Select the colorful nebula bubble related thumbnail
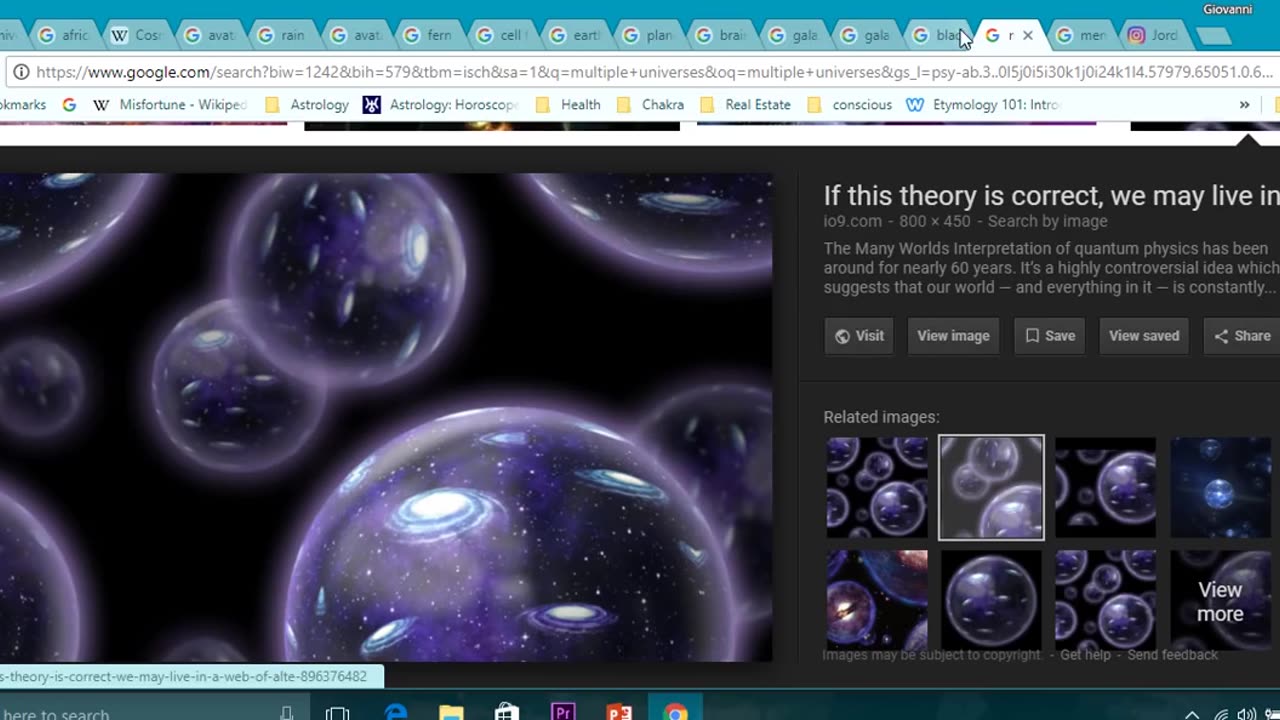This screenshot has width=1280, height=720. (877, 600)
